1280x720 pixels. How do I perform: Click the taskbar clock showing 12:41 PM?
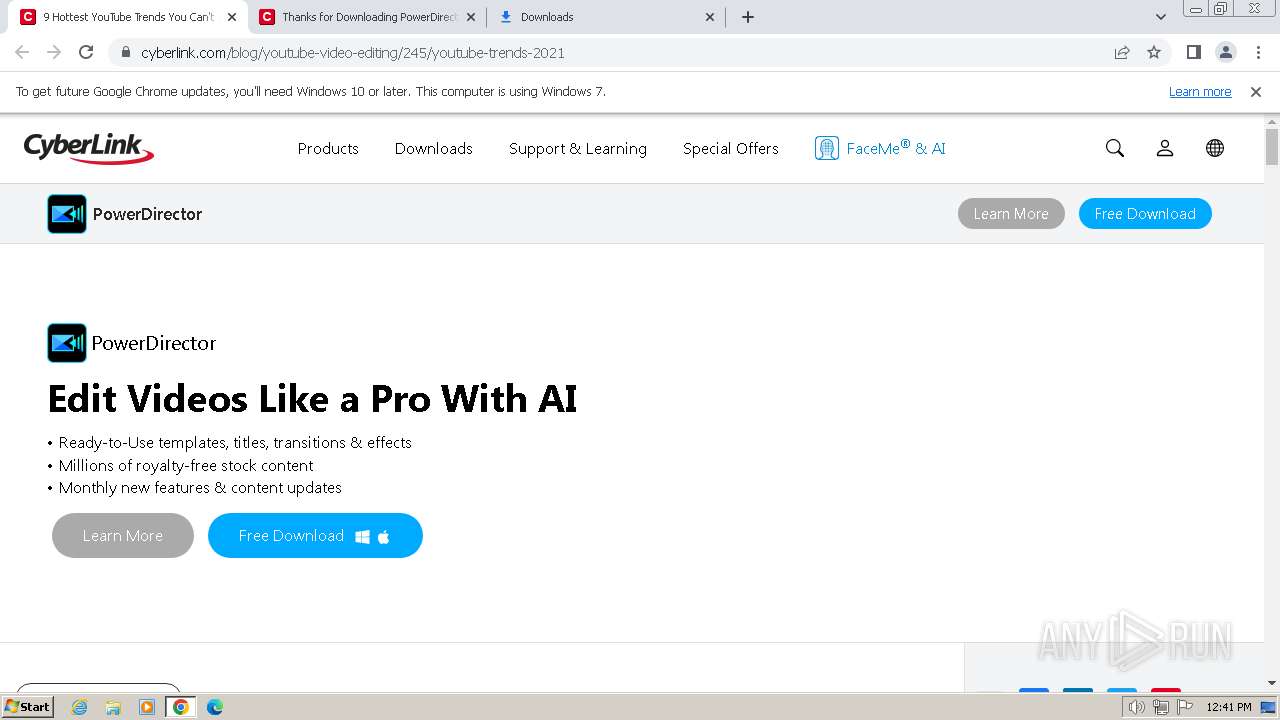click(x=1229, y=707)
